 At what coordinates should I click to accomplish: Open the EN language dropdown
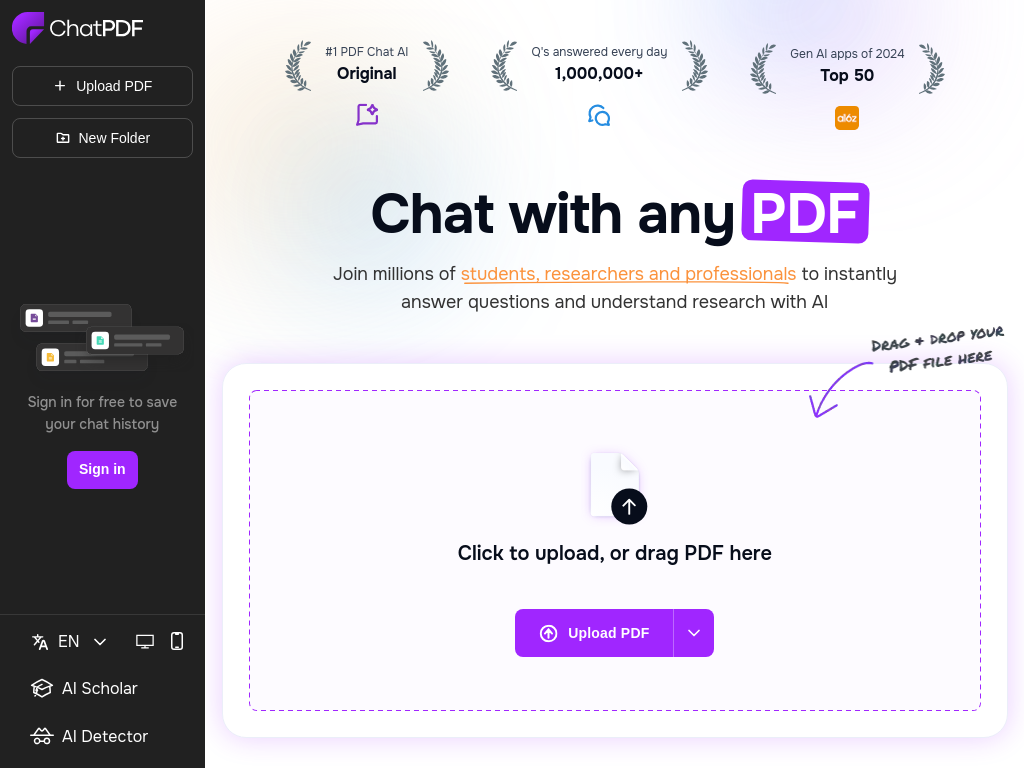tap(69, 641)
